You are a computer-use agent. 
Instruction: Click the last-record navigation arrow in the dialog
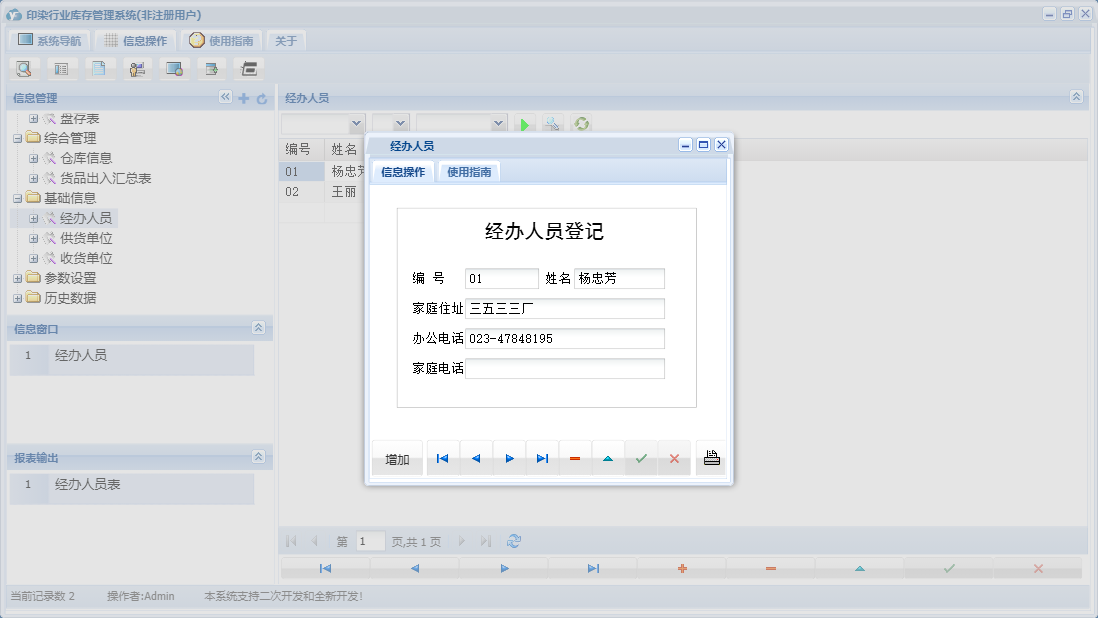(543, 457)
